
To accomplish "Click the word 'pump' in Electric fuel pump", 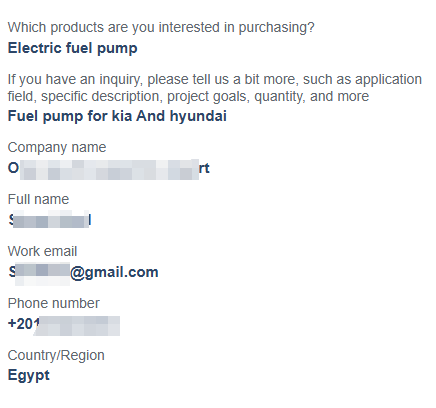I will click(117, 49).
